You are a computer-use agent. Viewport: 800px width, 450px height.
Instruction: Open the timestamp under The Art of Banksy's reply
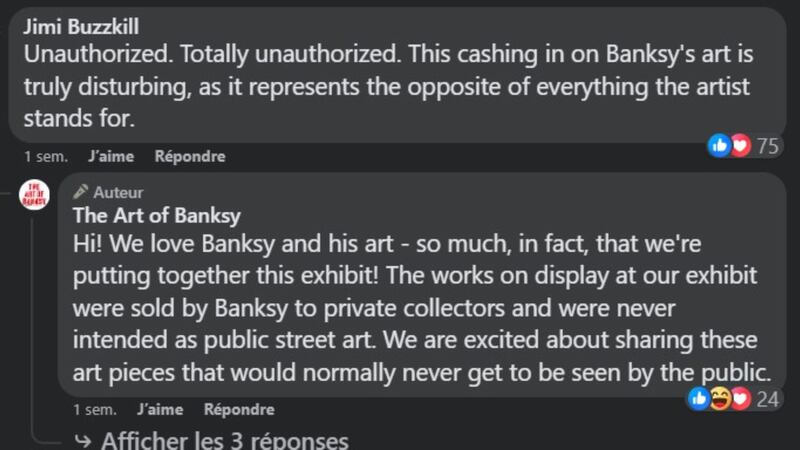pos(94,409)
